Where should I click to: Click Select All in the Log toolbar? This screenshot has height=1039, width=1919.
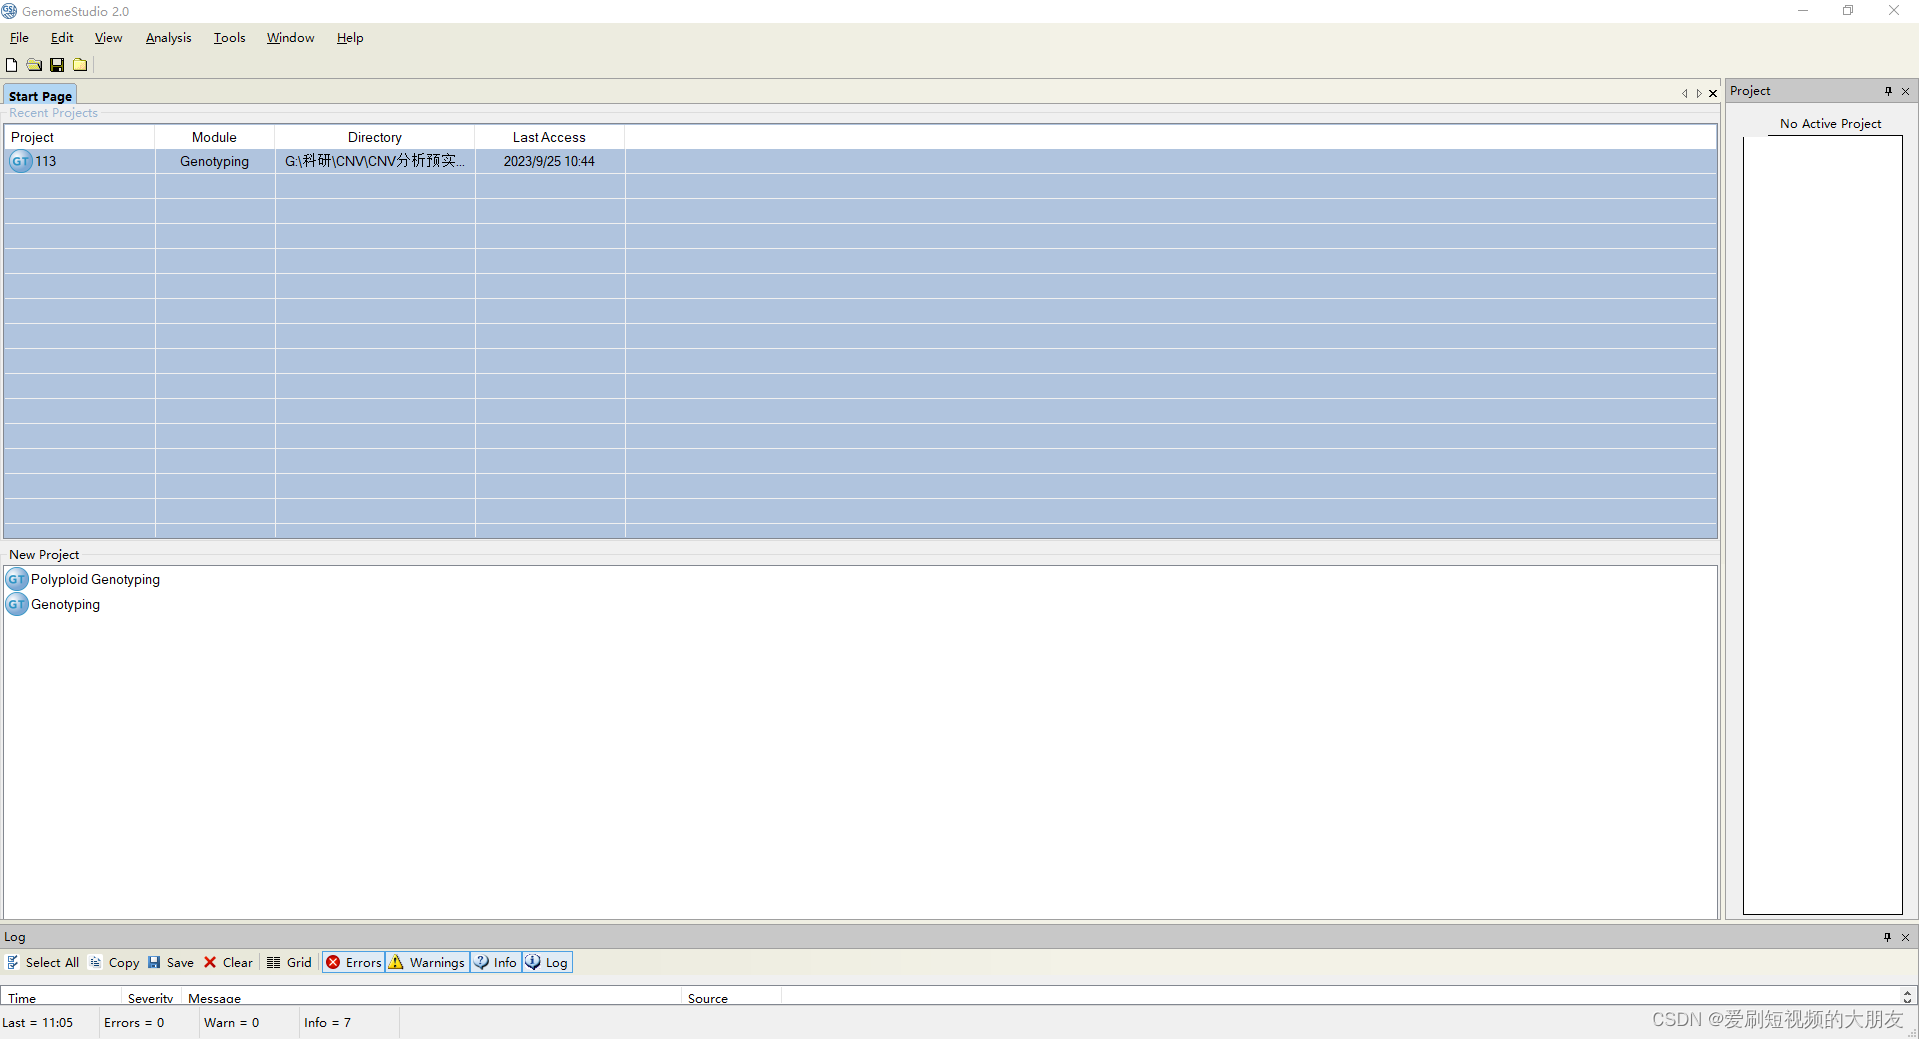pyautogui.click(x=45, y=962)
